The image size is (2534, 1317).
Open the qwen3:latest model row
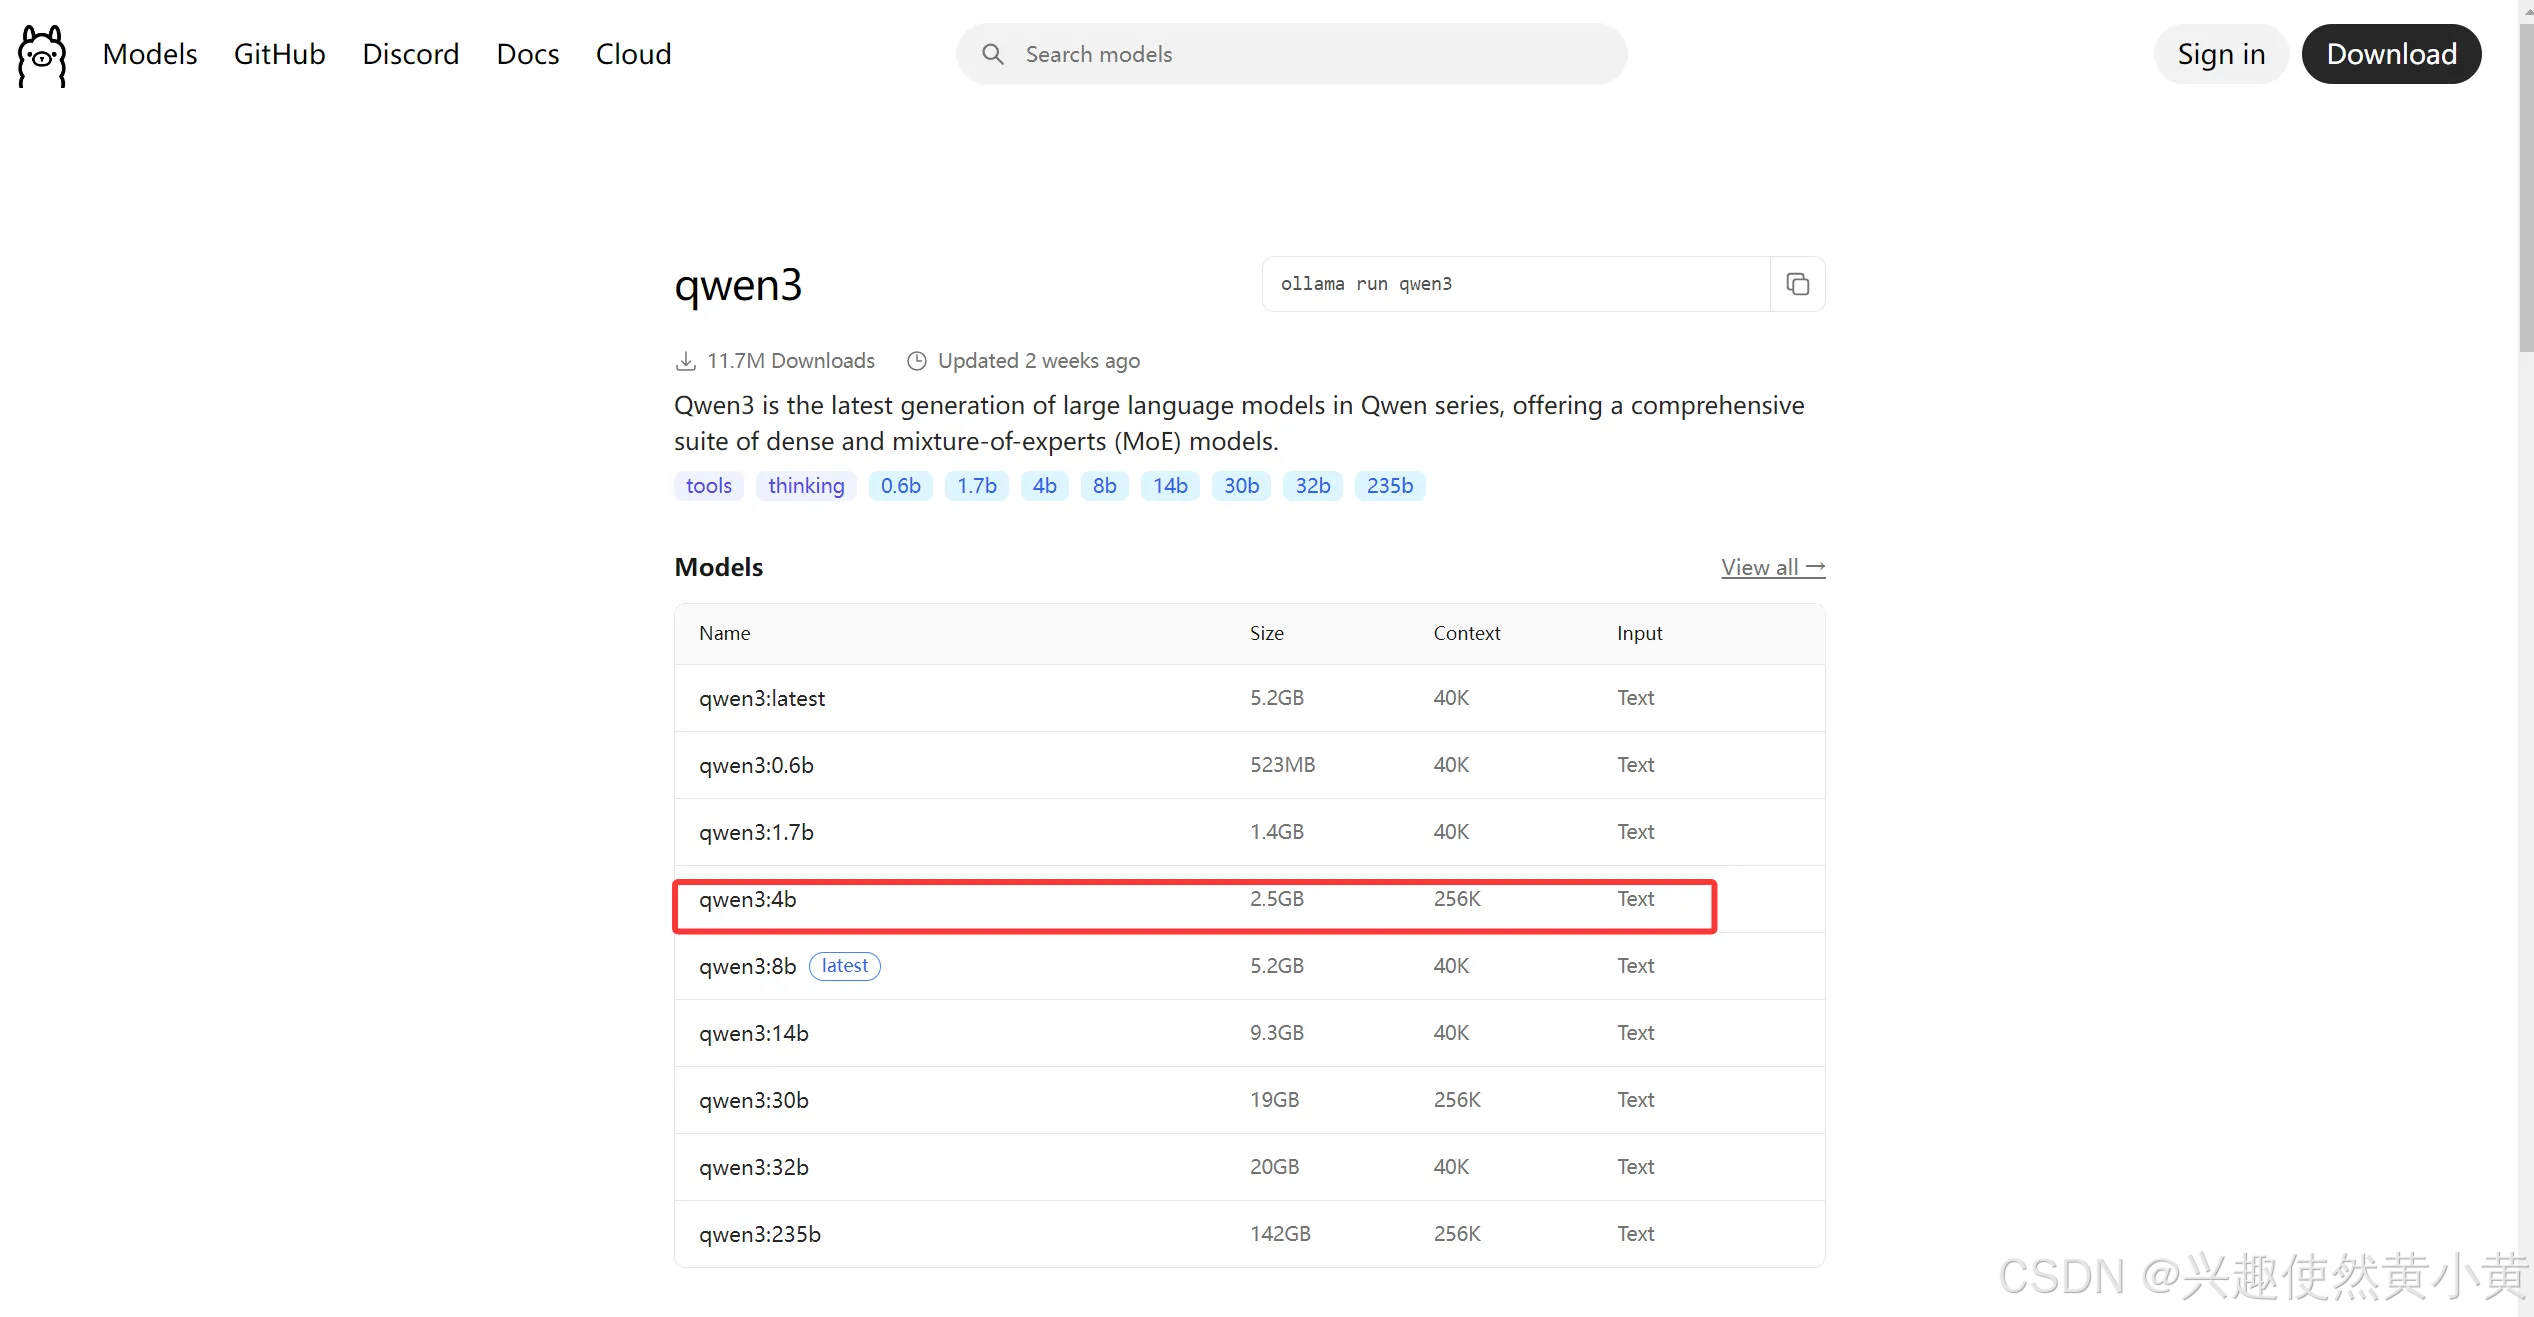click(x=1249, y=698)
